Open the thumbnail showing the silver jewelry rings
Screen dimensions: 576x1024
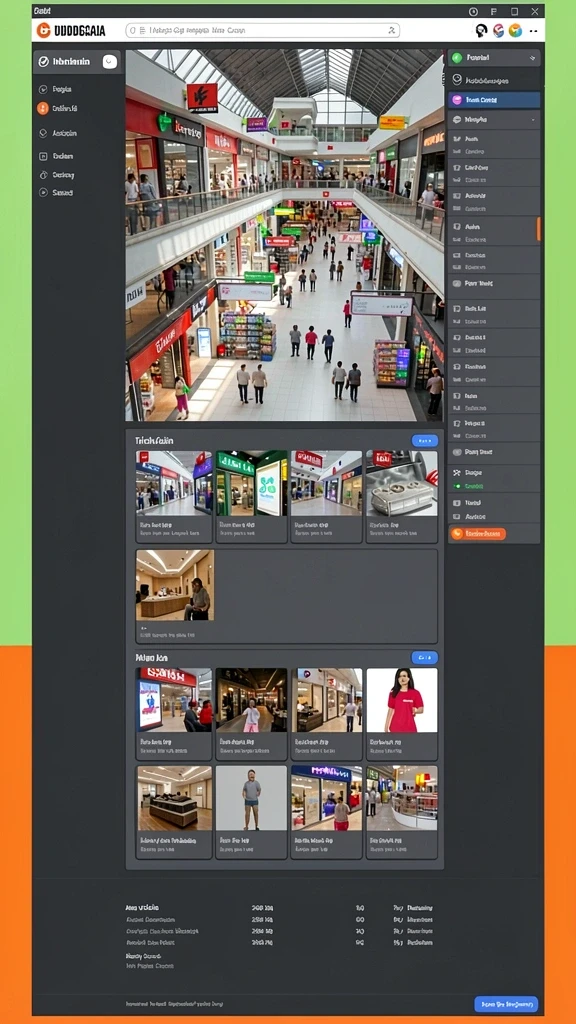402,483
